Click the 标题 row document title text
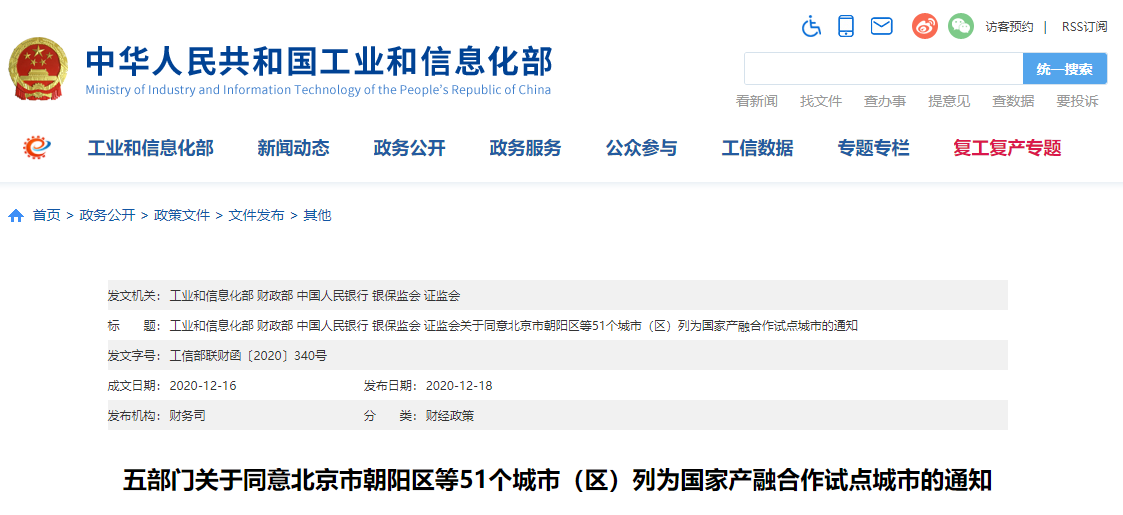1123x515 pixels. click(514, 325)
